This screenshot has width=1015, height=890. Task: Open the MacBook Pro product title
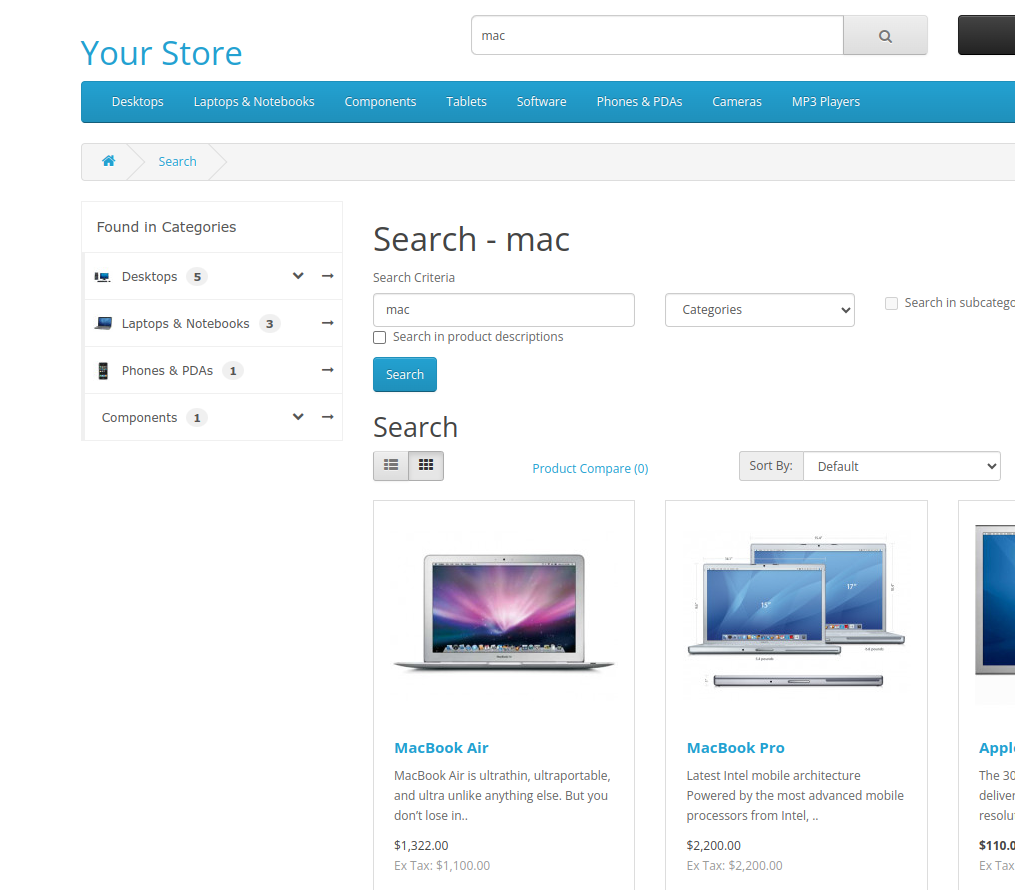click(x=735, y=748)
